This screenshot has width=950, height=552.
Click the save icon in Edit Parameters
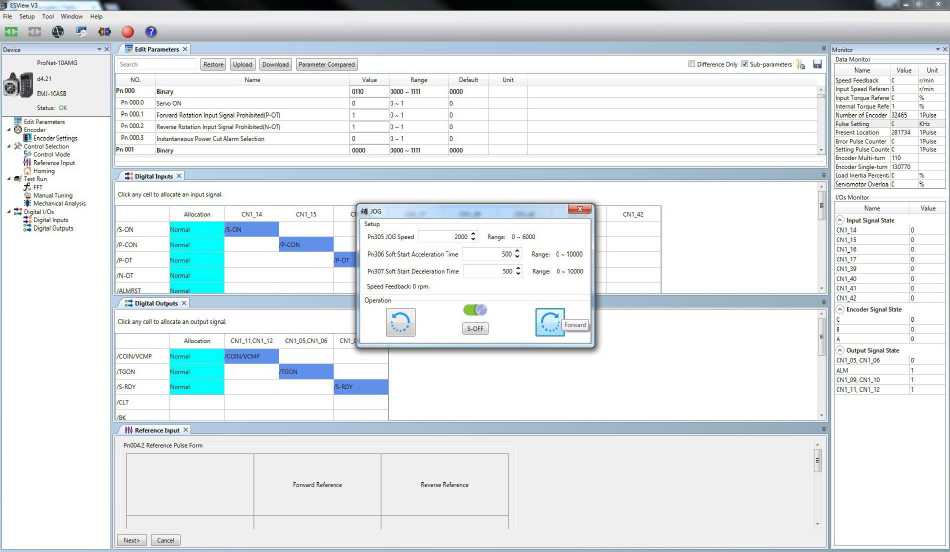[x=817, y=65]
